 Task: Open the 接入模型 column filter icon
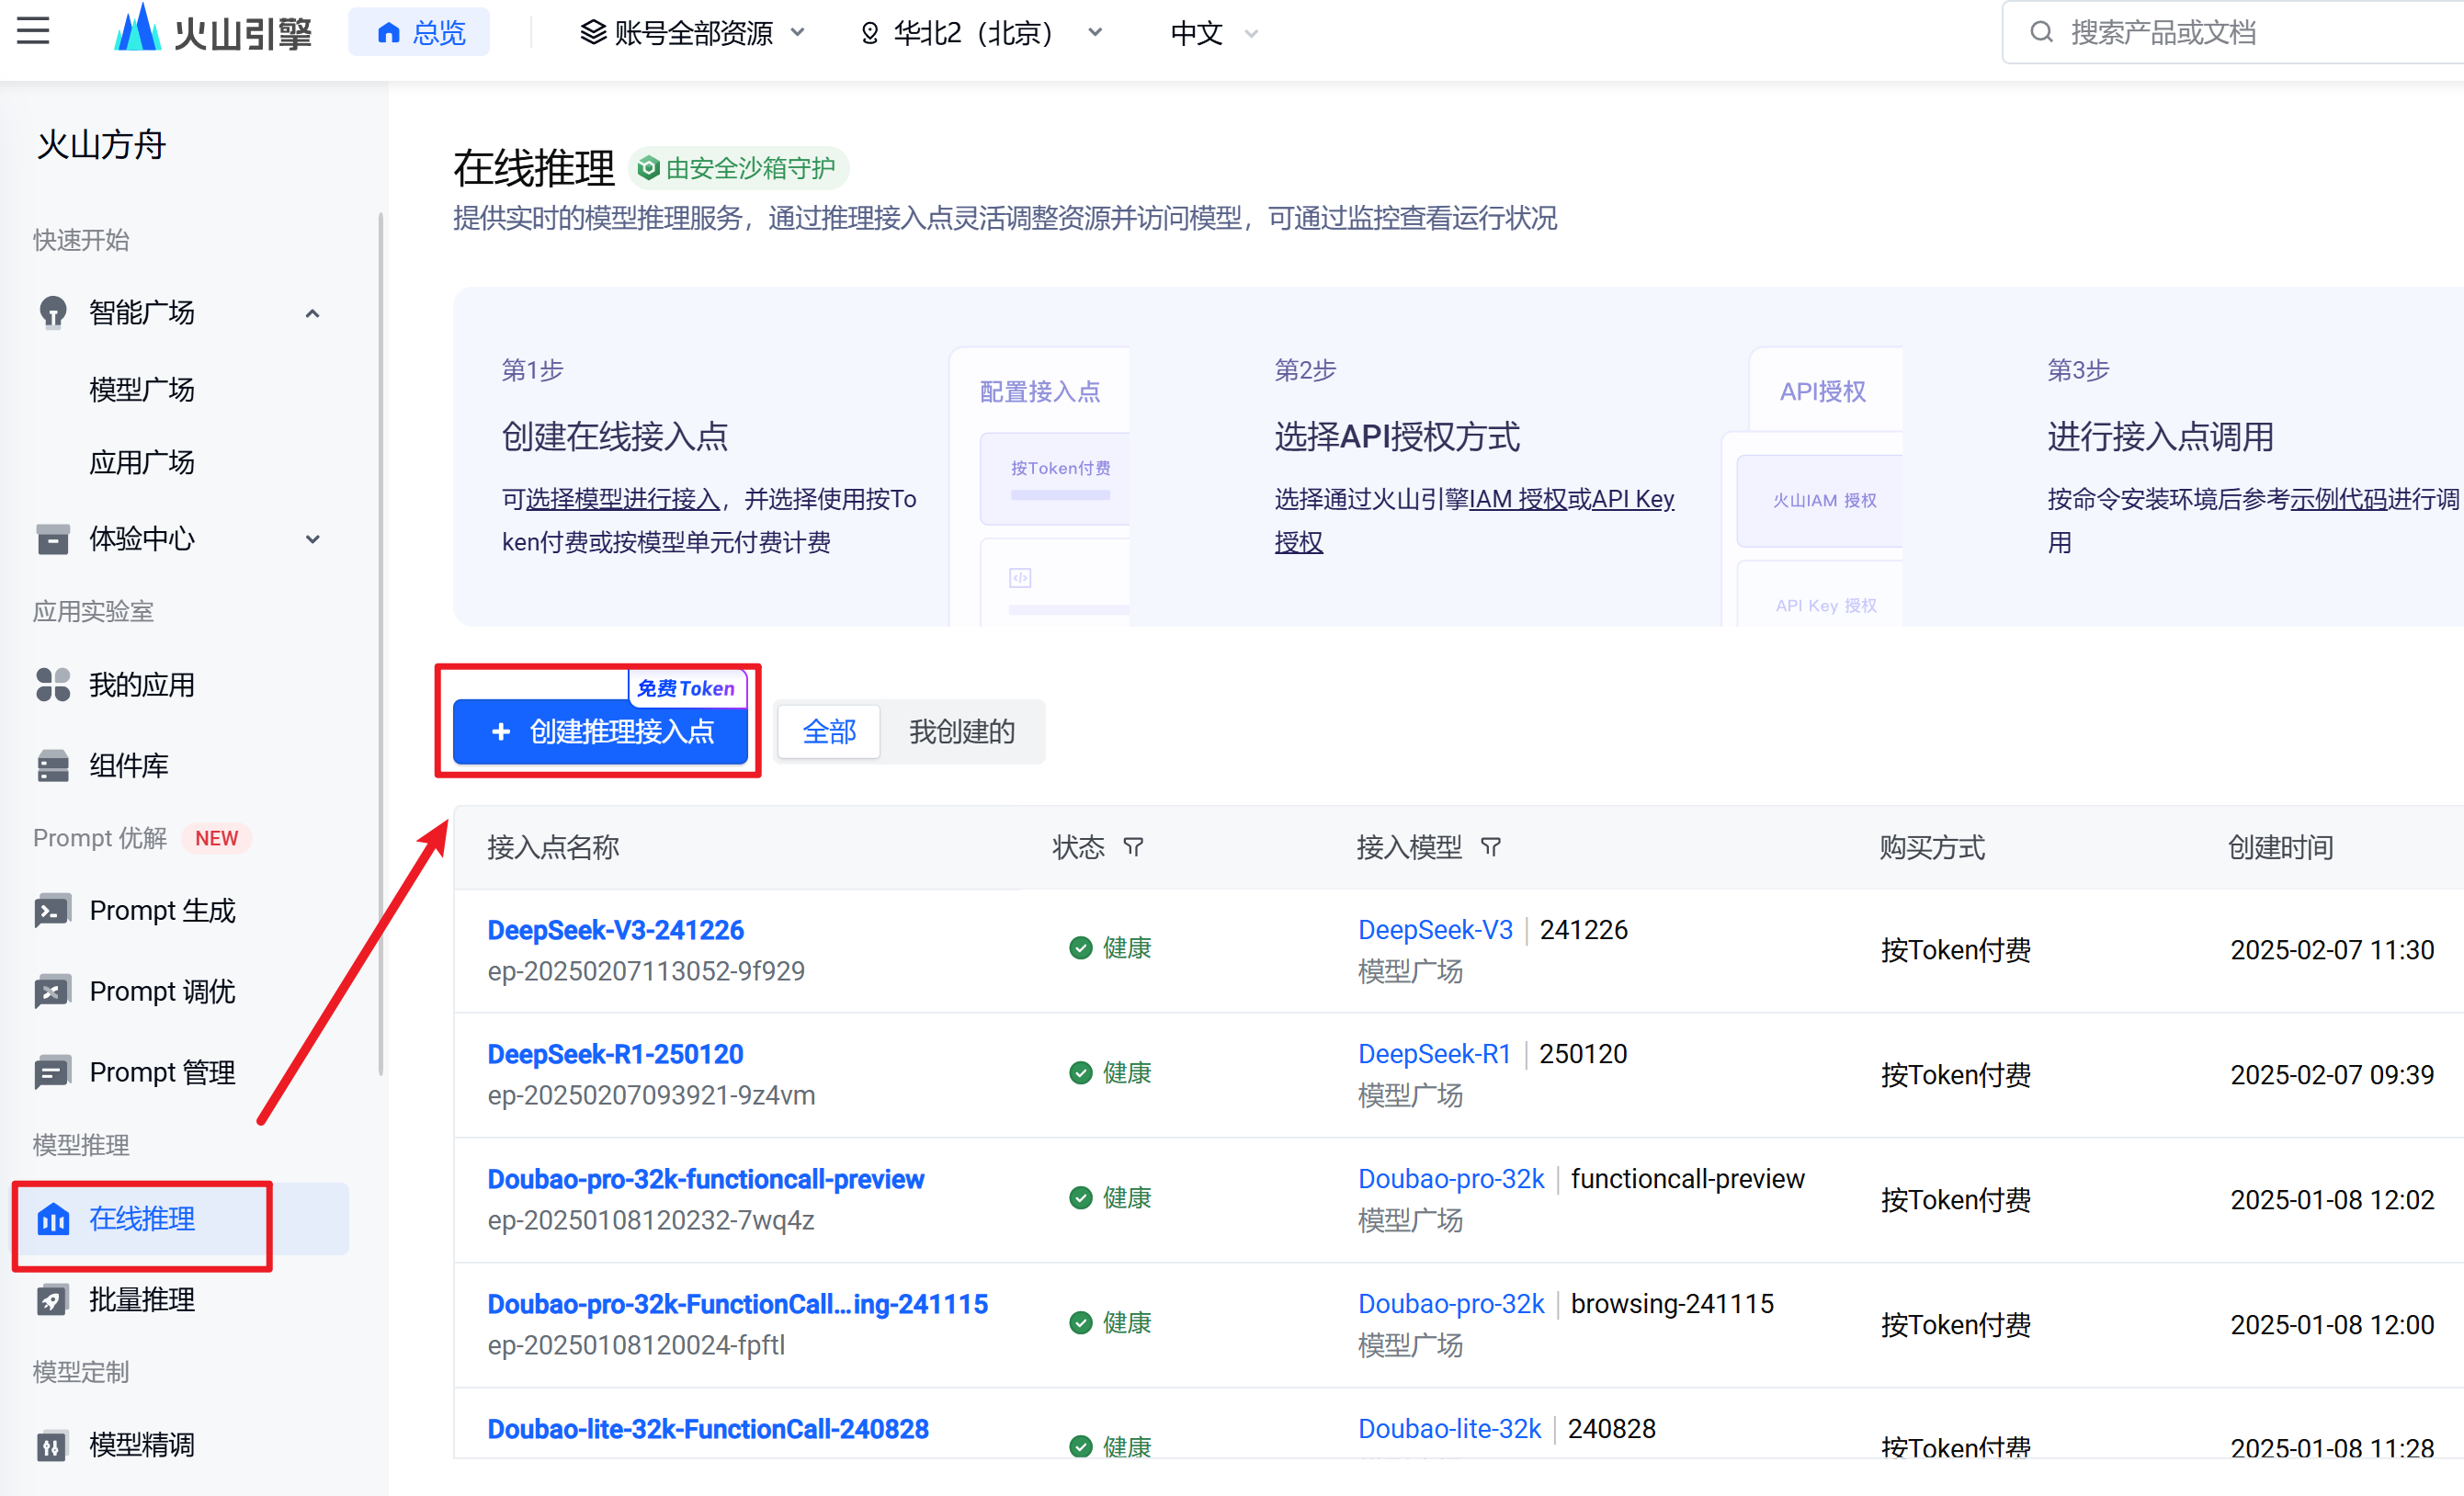[1491, 848]
